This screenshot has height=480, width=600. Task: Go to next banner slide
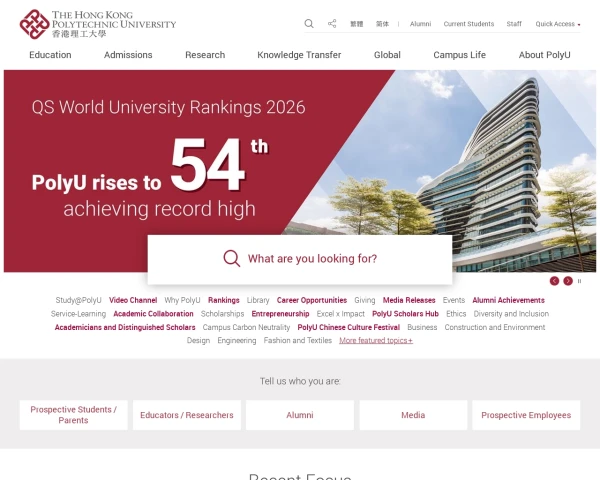[568, 281]
